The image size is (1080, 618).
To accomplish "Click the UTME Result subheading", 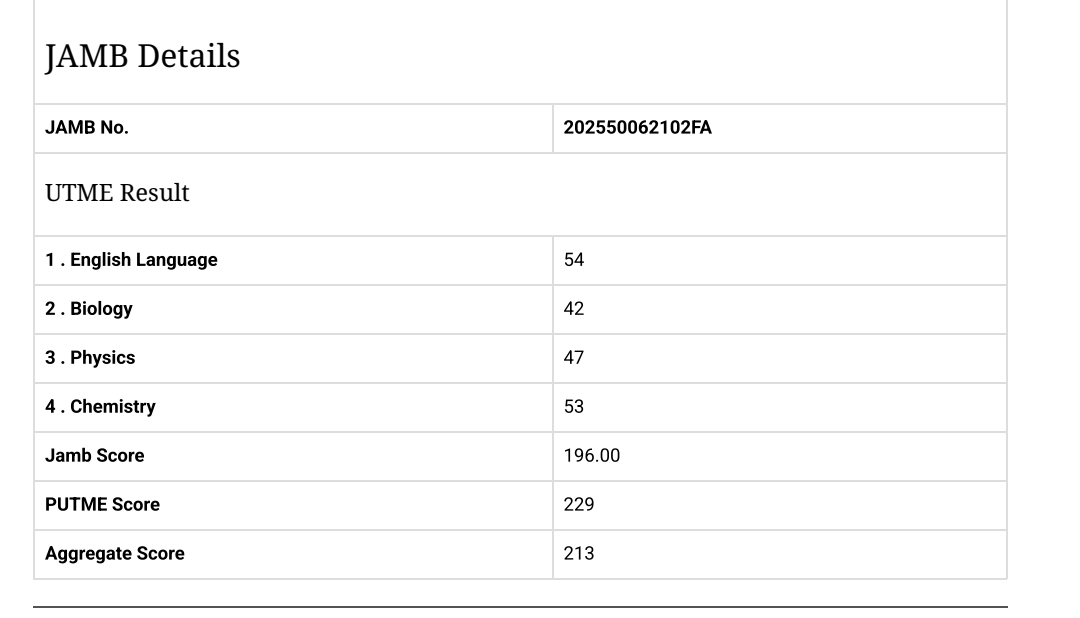I will [x=117, y=193].
